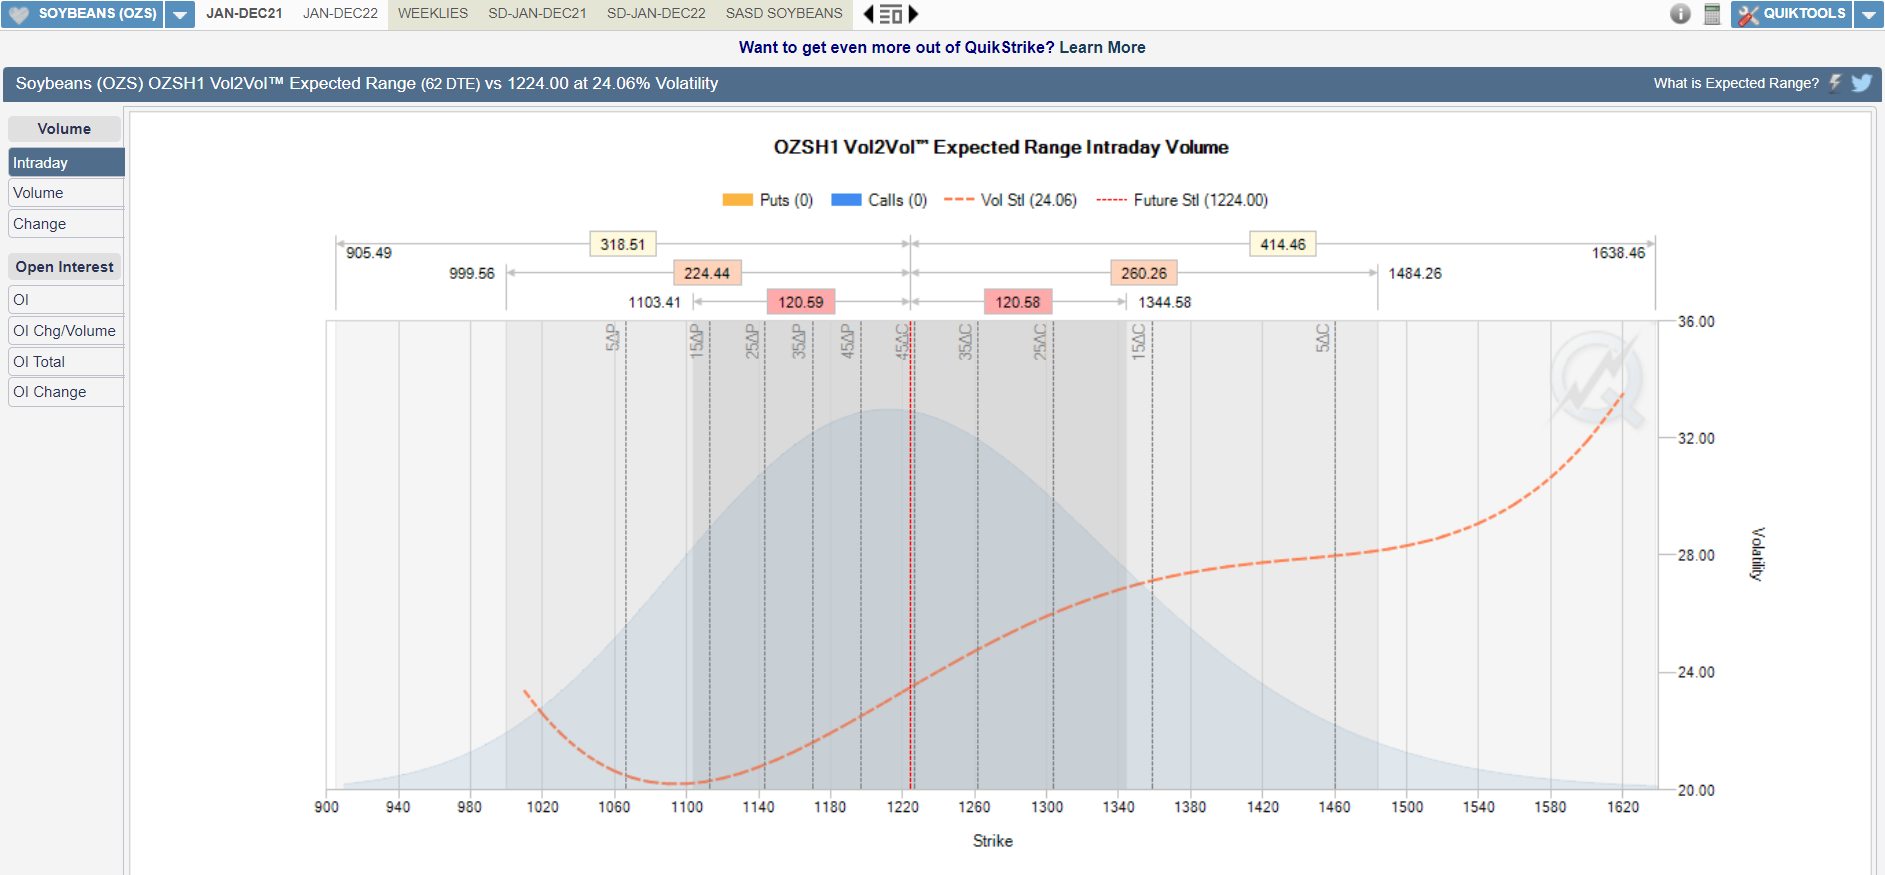The image size is (1885, 875).
Task: Expand the QuikTools dropdown arrow
Action: pyautogui.click(x=1869, y=14)
